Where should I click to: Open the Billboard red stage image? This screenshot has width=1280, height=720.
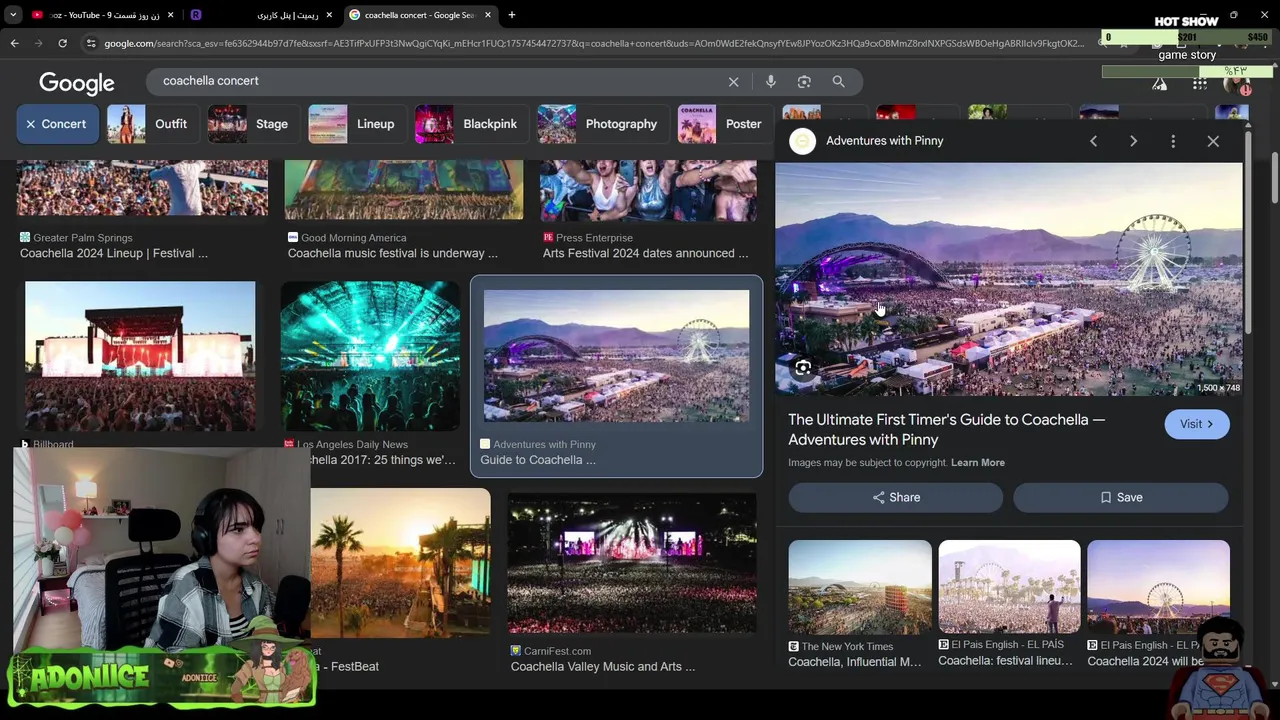coord(140,356)
